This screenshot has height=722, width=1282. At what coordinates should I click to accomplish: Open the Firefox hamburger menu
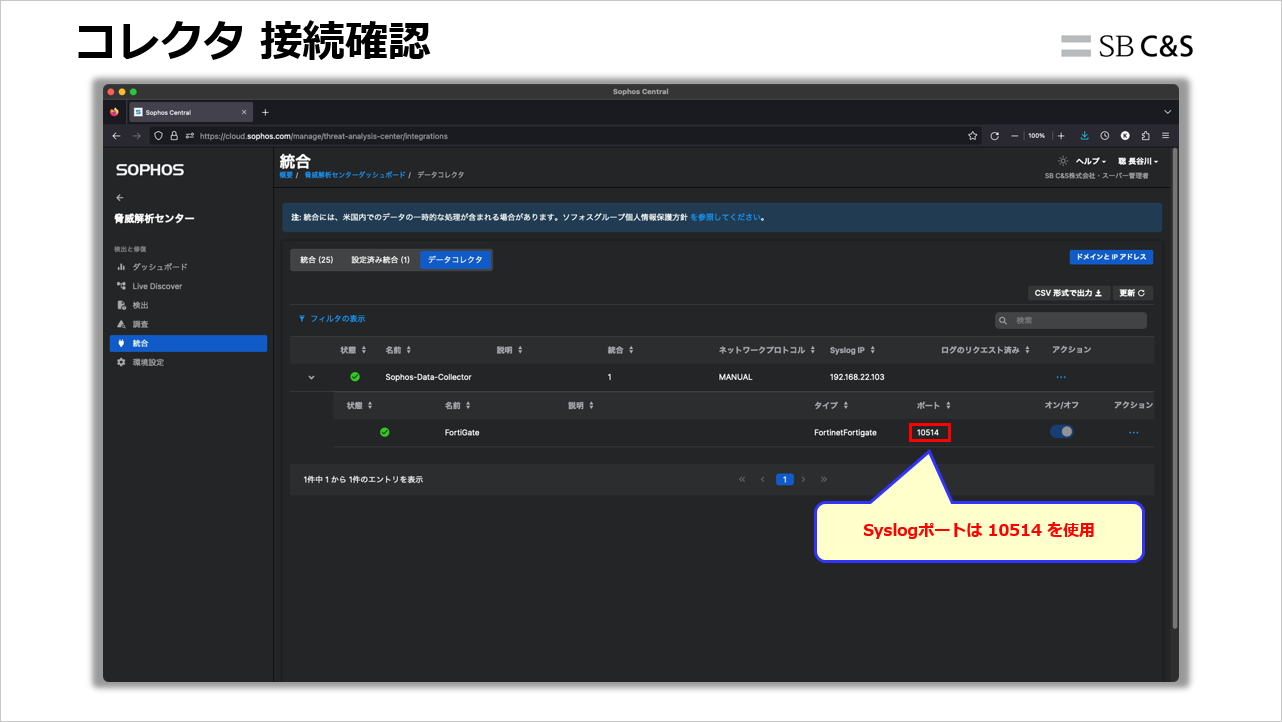tap(1165, 135)
